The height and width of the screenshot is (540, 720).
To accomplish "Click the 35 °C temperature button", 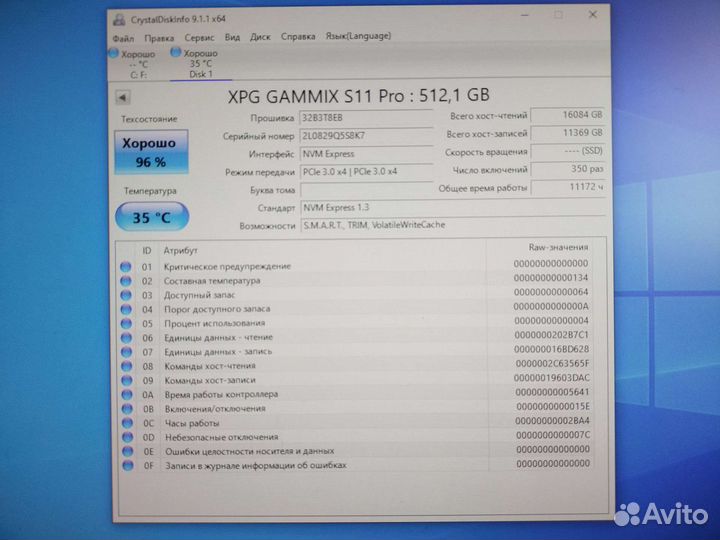I will point(152,217).
